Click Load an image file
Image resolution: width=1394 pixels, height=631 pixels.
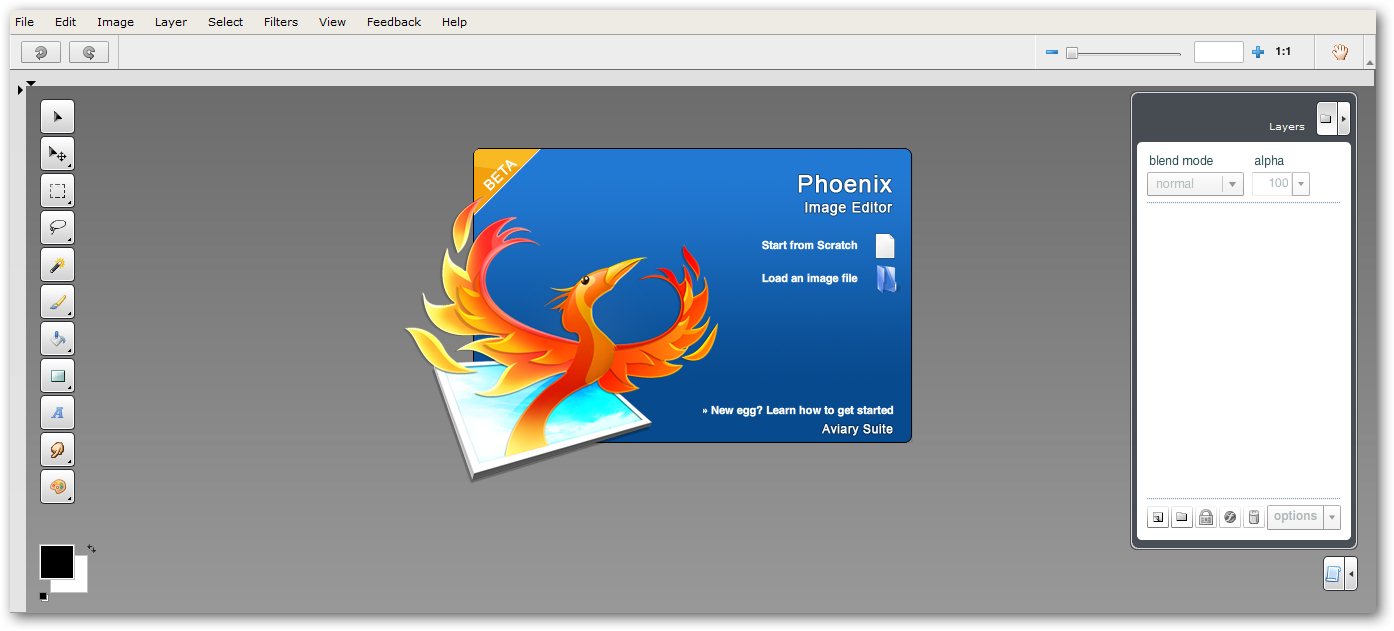(809, 279)
